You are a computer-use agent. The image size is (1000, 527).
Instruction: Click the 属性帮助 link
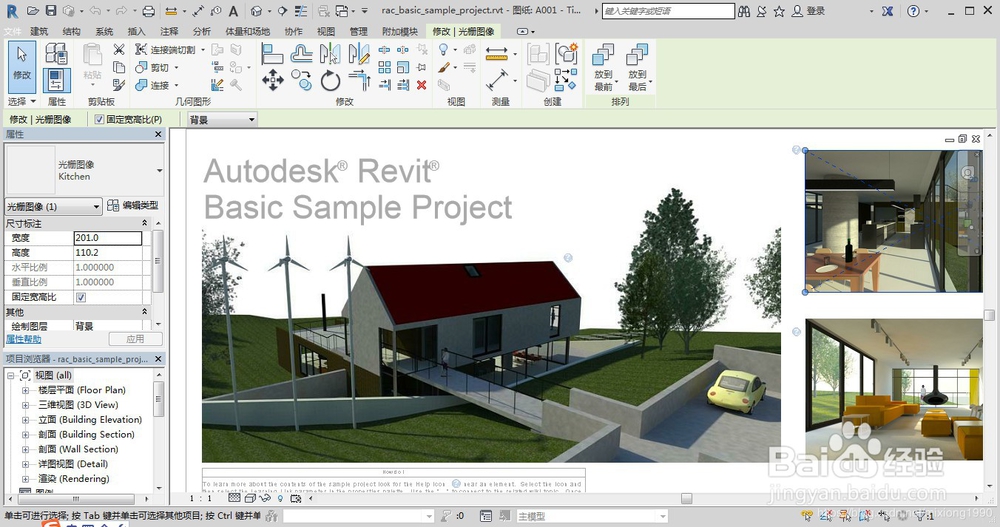point(24,339)
